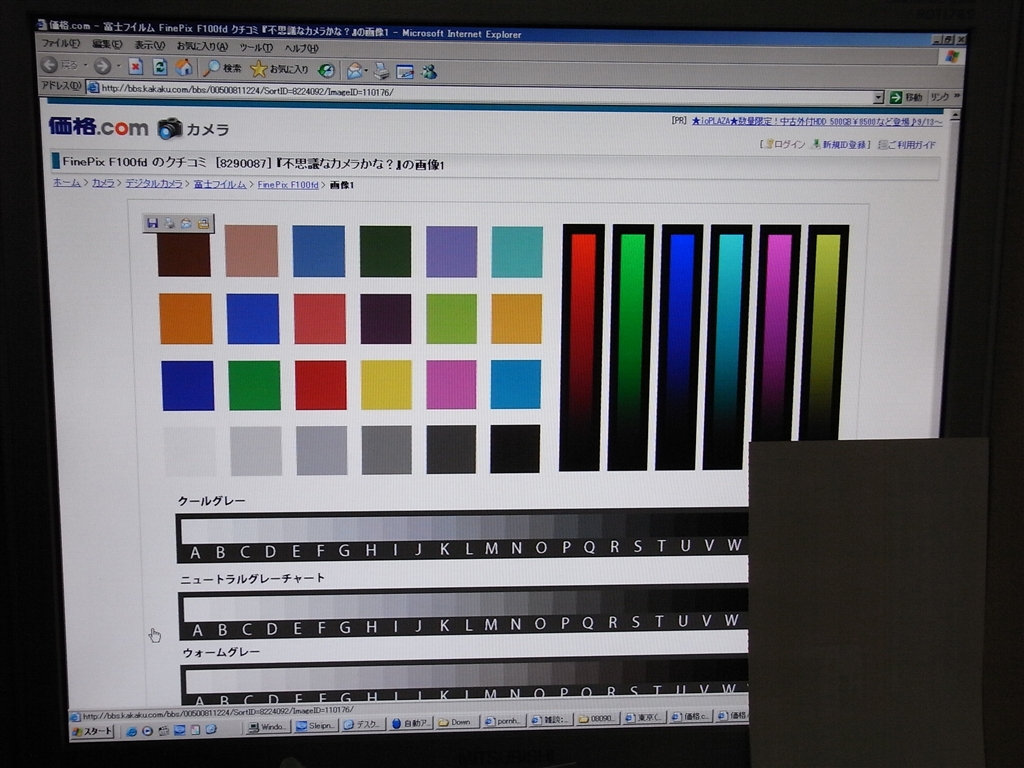Open back button history dropdown arrow

[x=85, y=65]
